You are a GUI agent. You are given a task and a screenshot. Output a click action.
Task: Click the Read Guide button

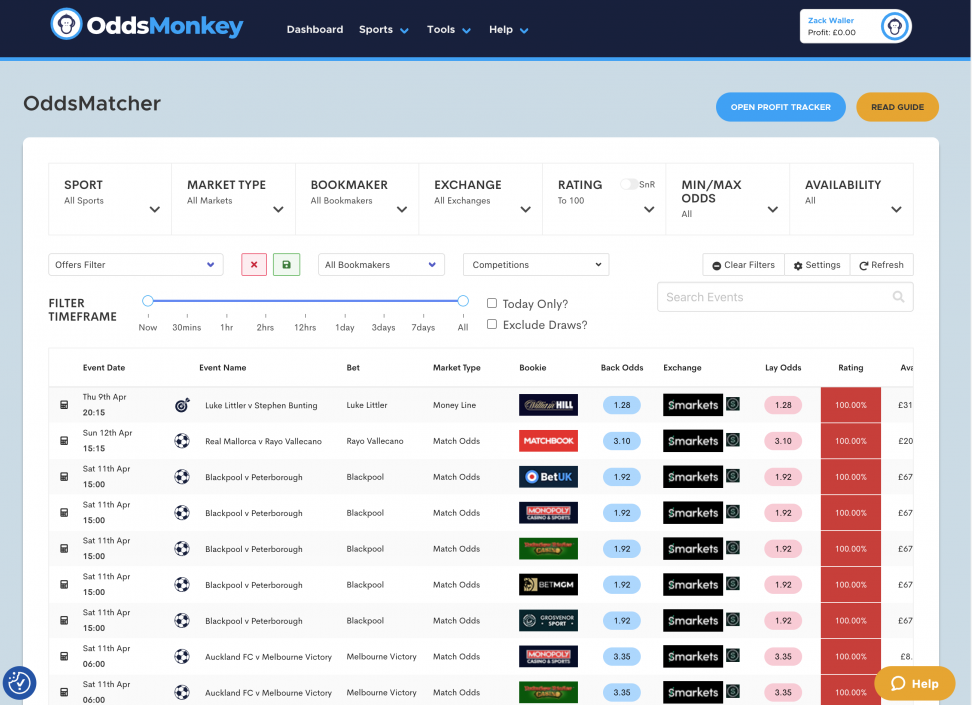[898, 107]
